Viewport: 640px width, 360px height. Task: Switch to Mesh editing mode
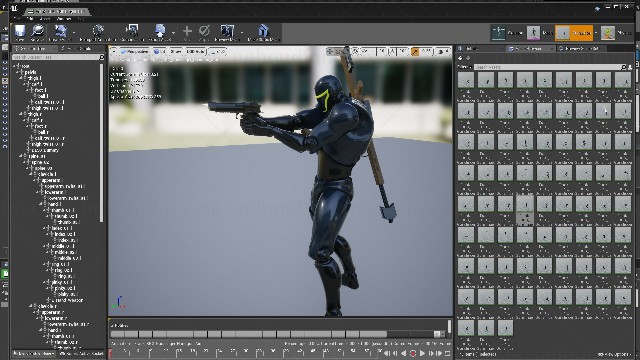(540, 33)
